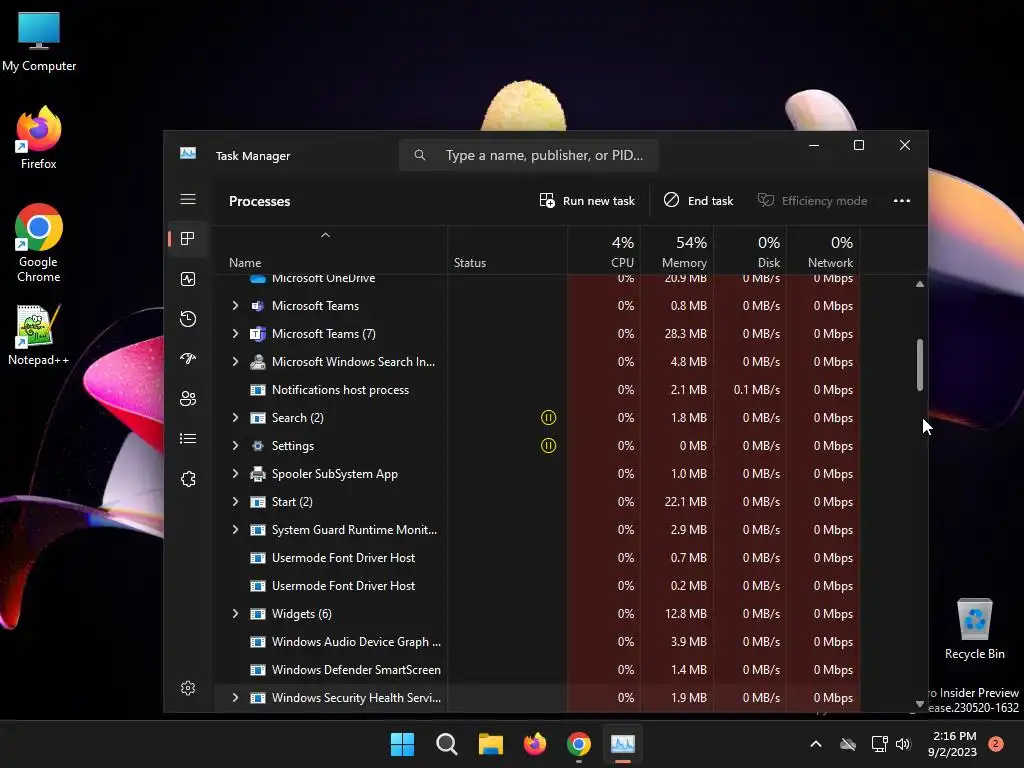Screen dimensions: 1024x768
Task: Click the 22.1 MB memory cell for Start
Action: (x=677, y=502)
